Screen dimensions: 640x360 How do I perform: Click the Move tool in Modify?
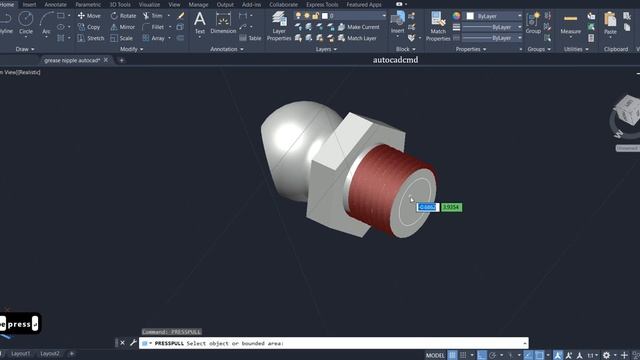pos(89,16)
